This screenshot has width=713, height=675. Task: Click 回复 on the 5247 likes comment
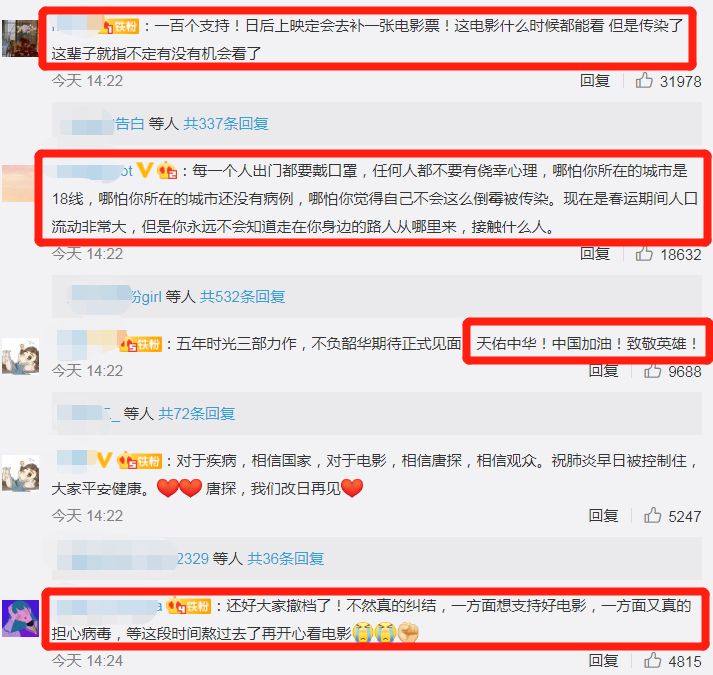603,515
